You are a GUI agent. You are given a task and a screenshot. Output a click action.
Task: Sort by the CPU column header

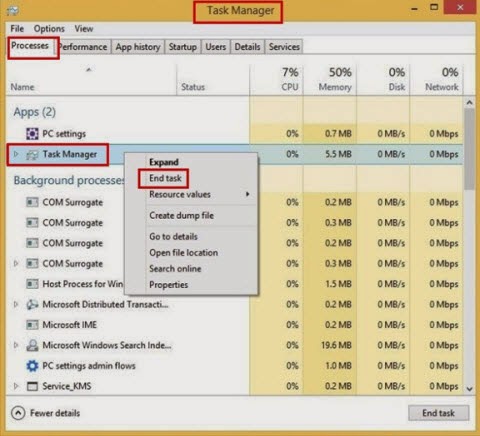pyautogui.click(x=276, y=80)
